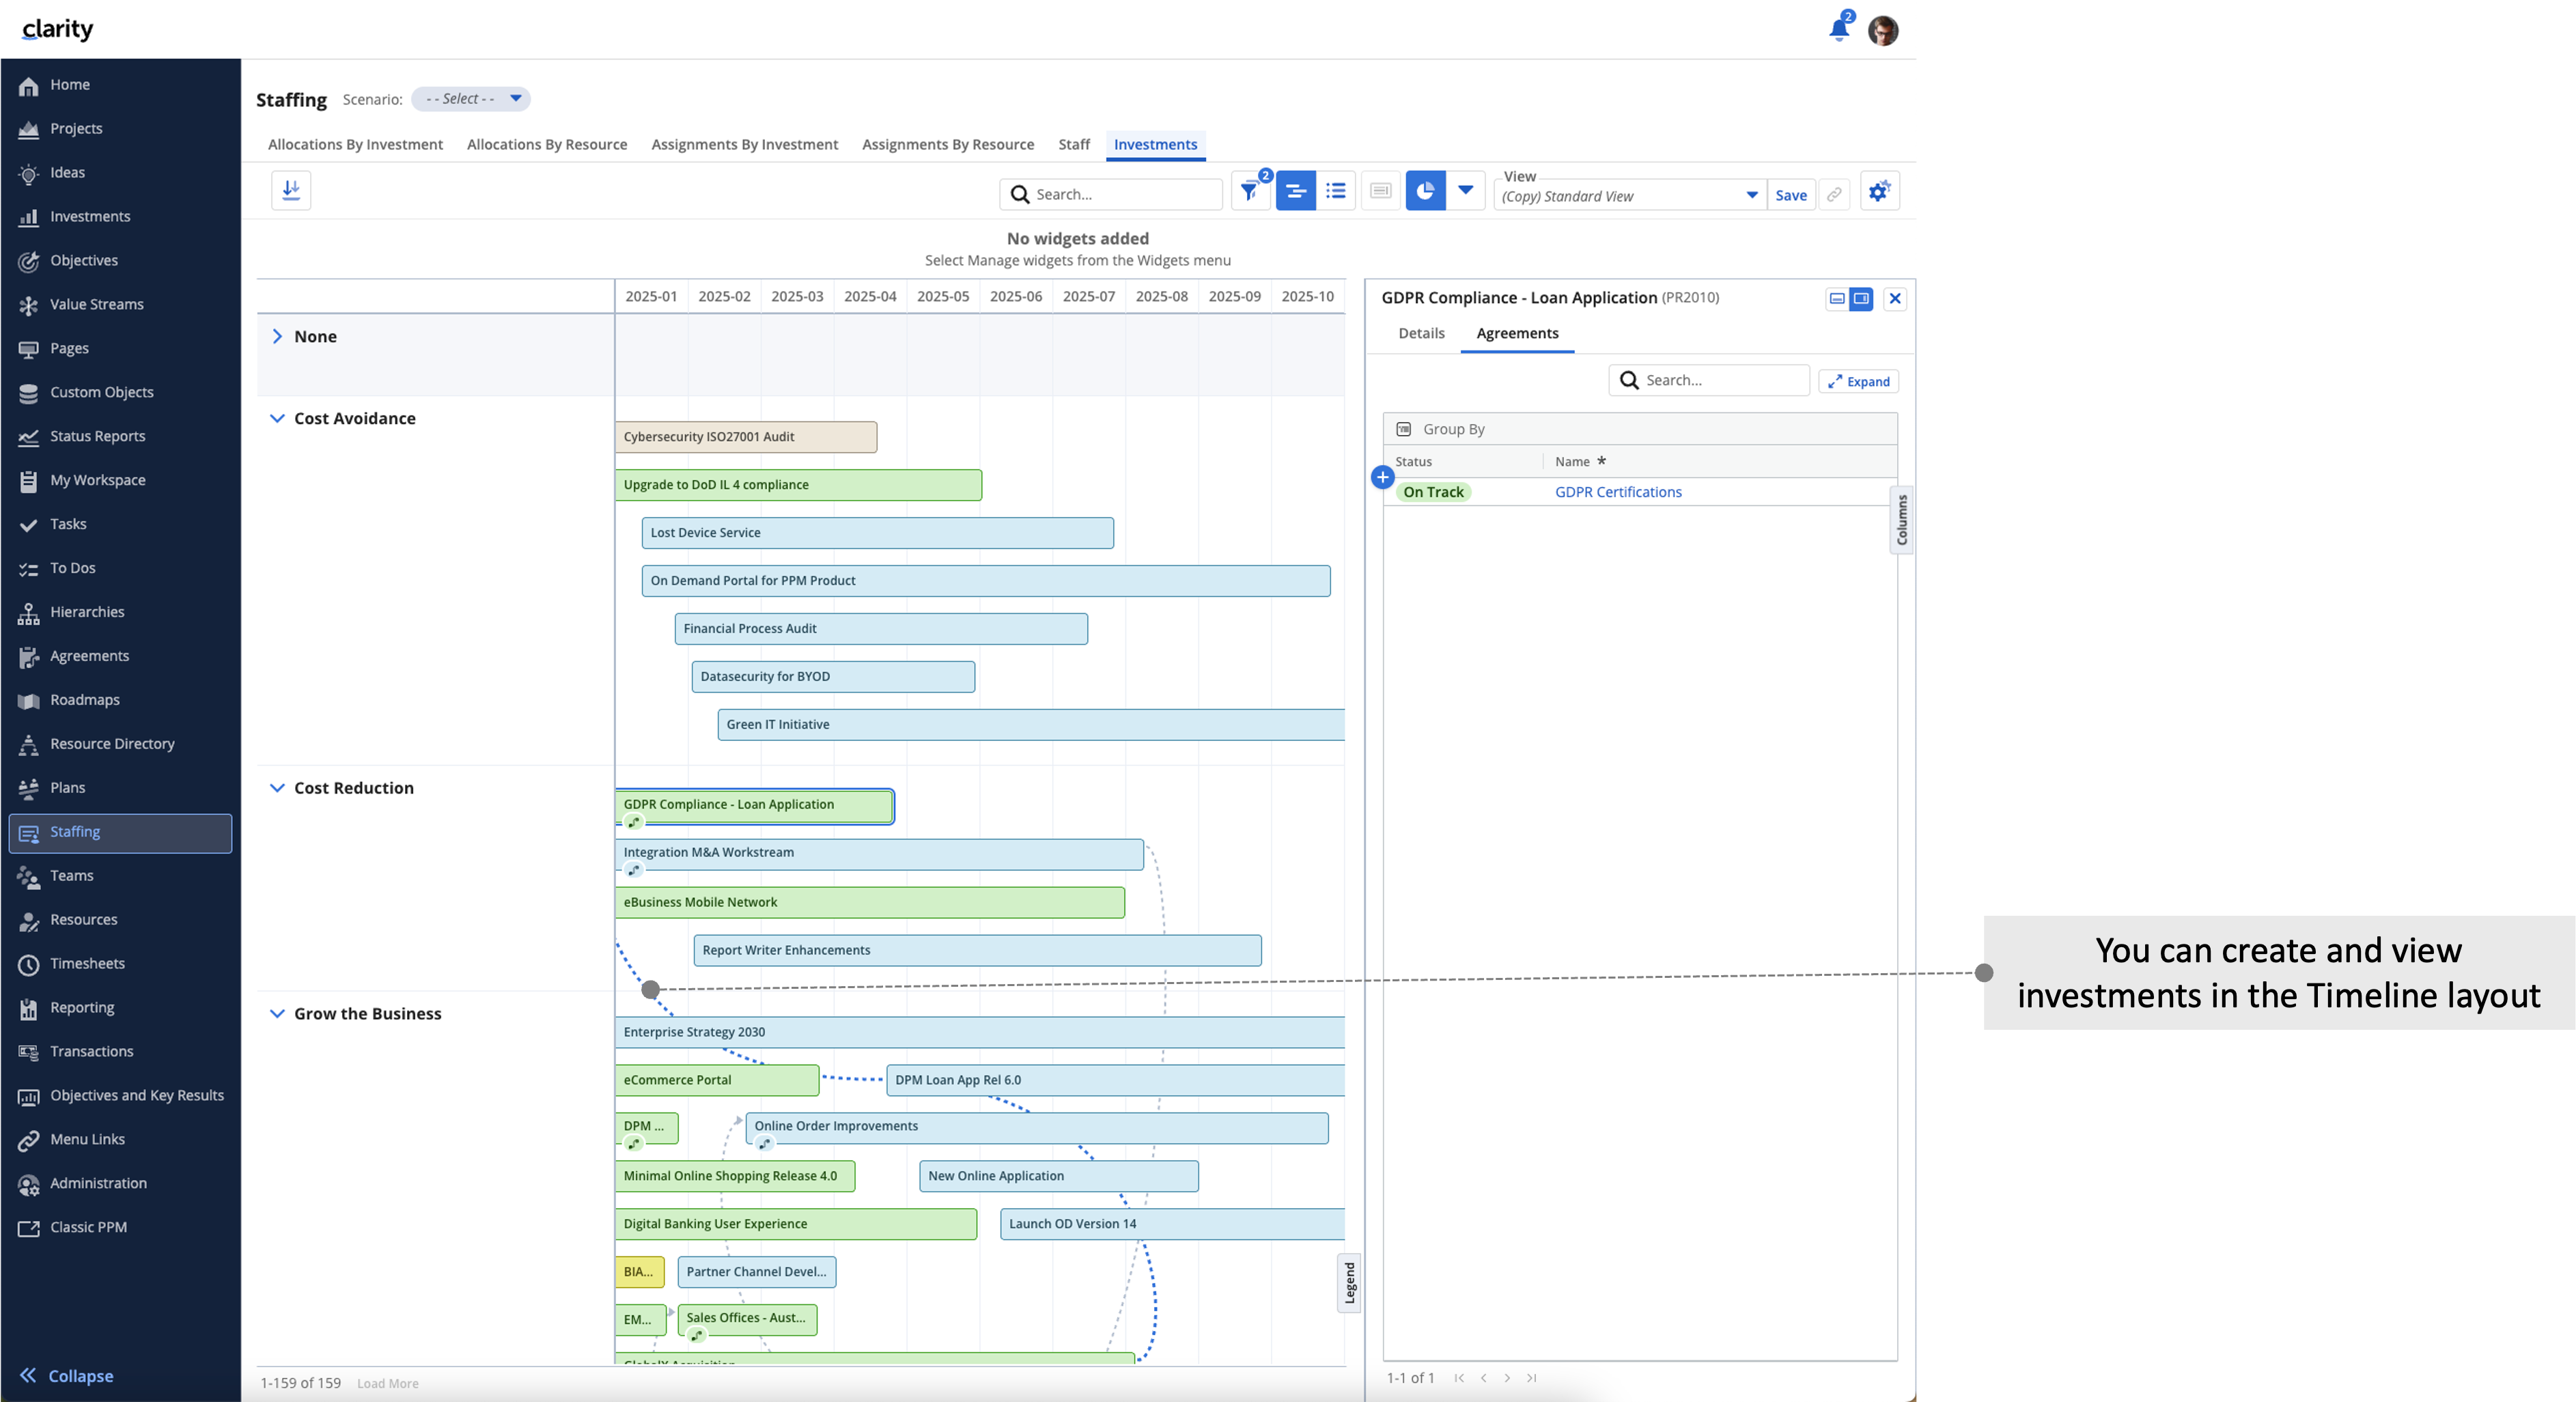Open Objectives and Key Results in sidebar
The image size is (2576, 1402).
(x=137, y=1095)
